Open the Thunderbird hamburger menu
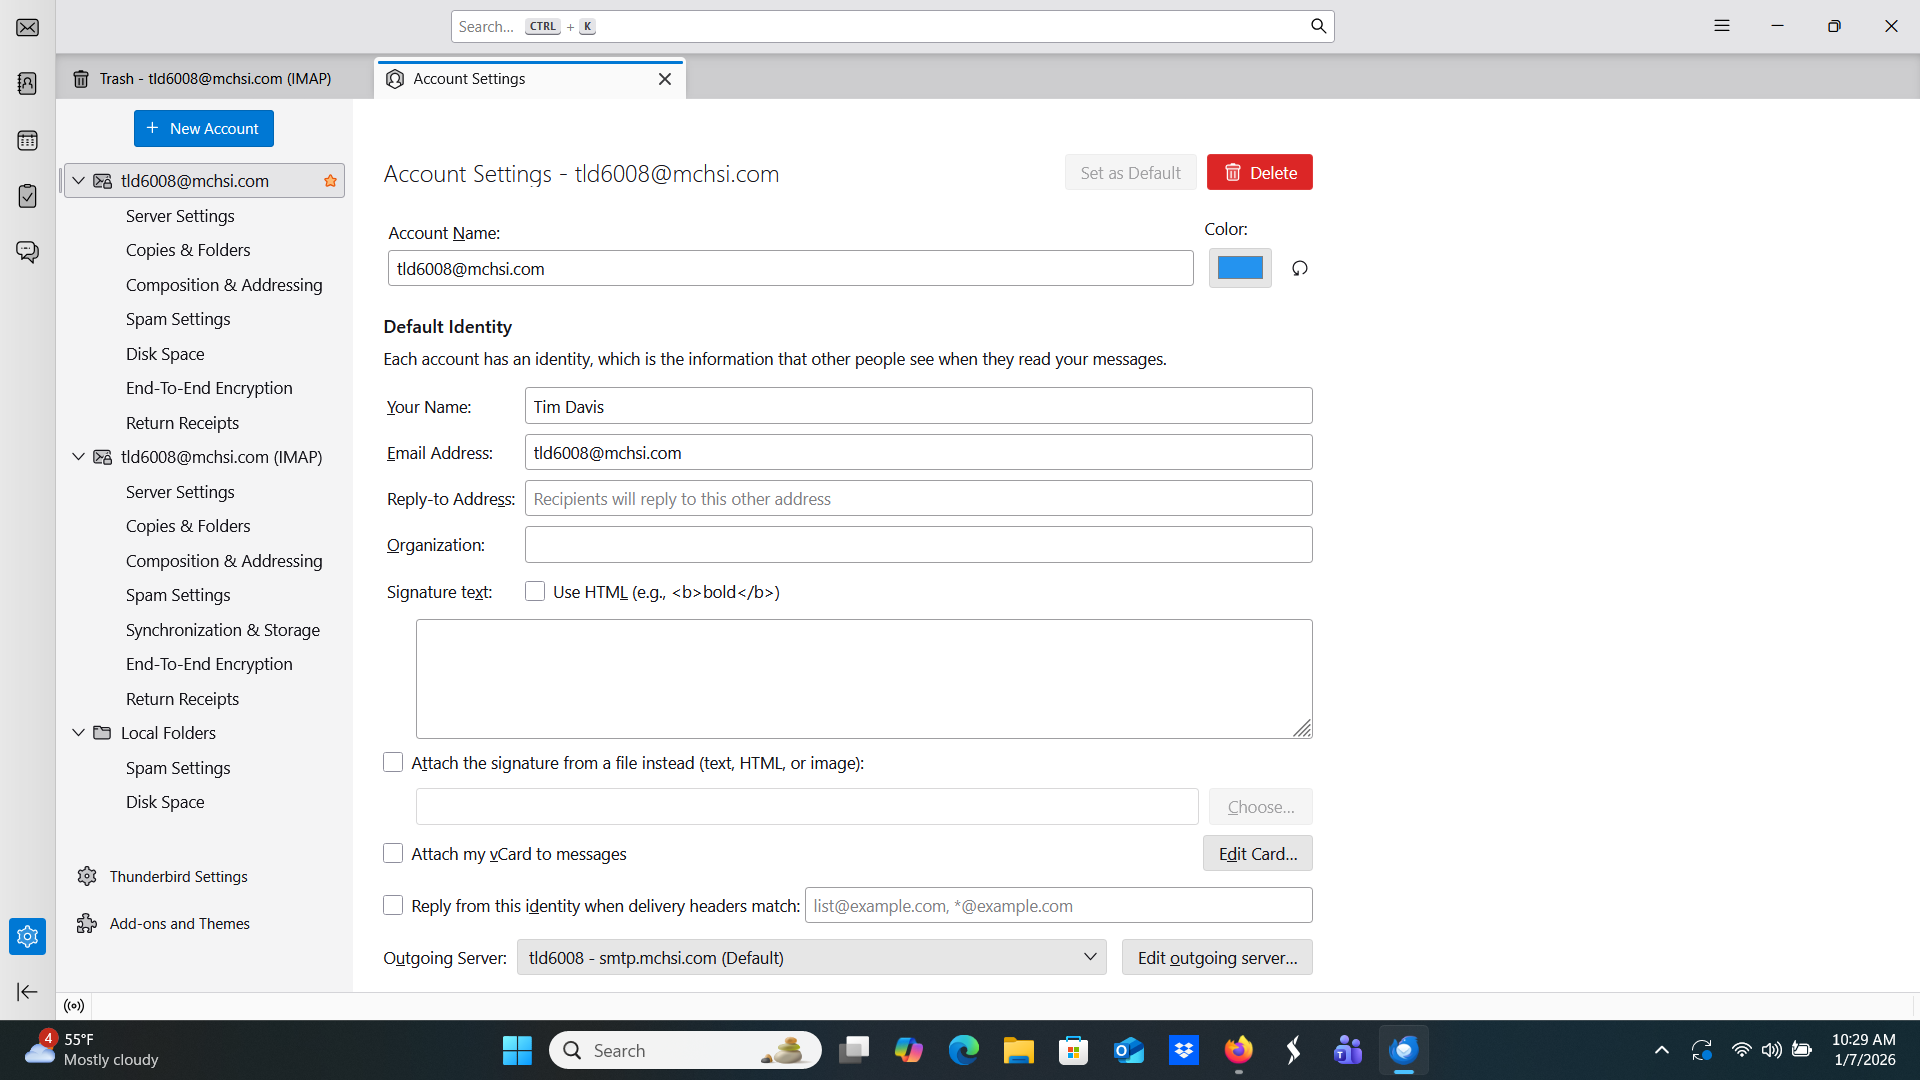1920x1080 pixels. tap(1721, 26)
